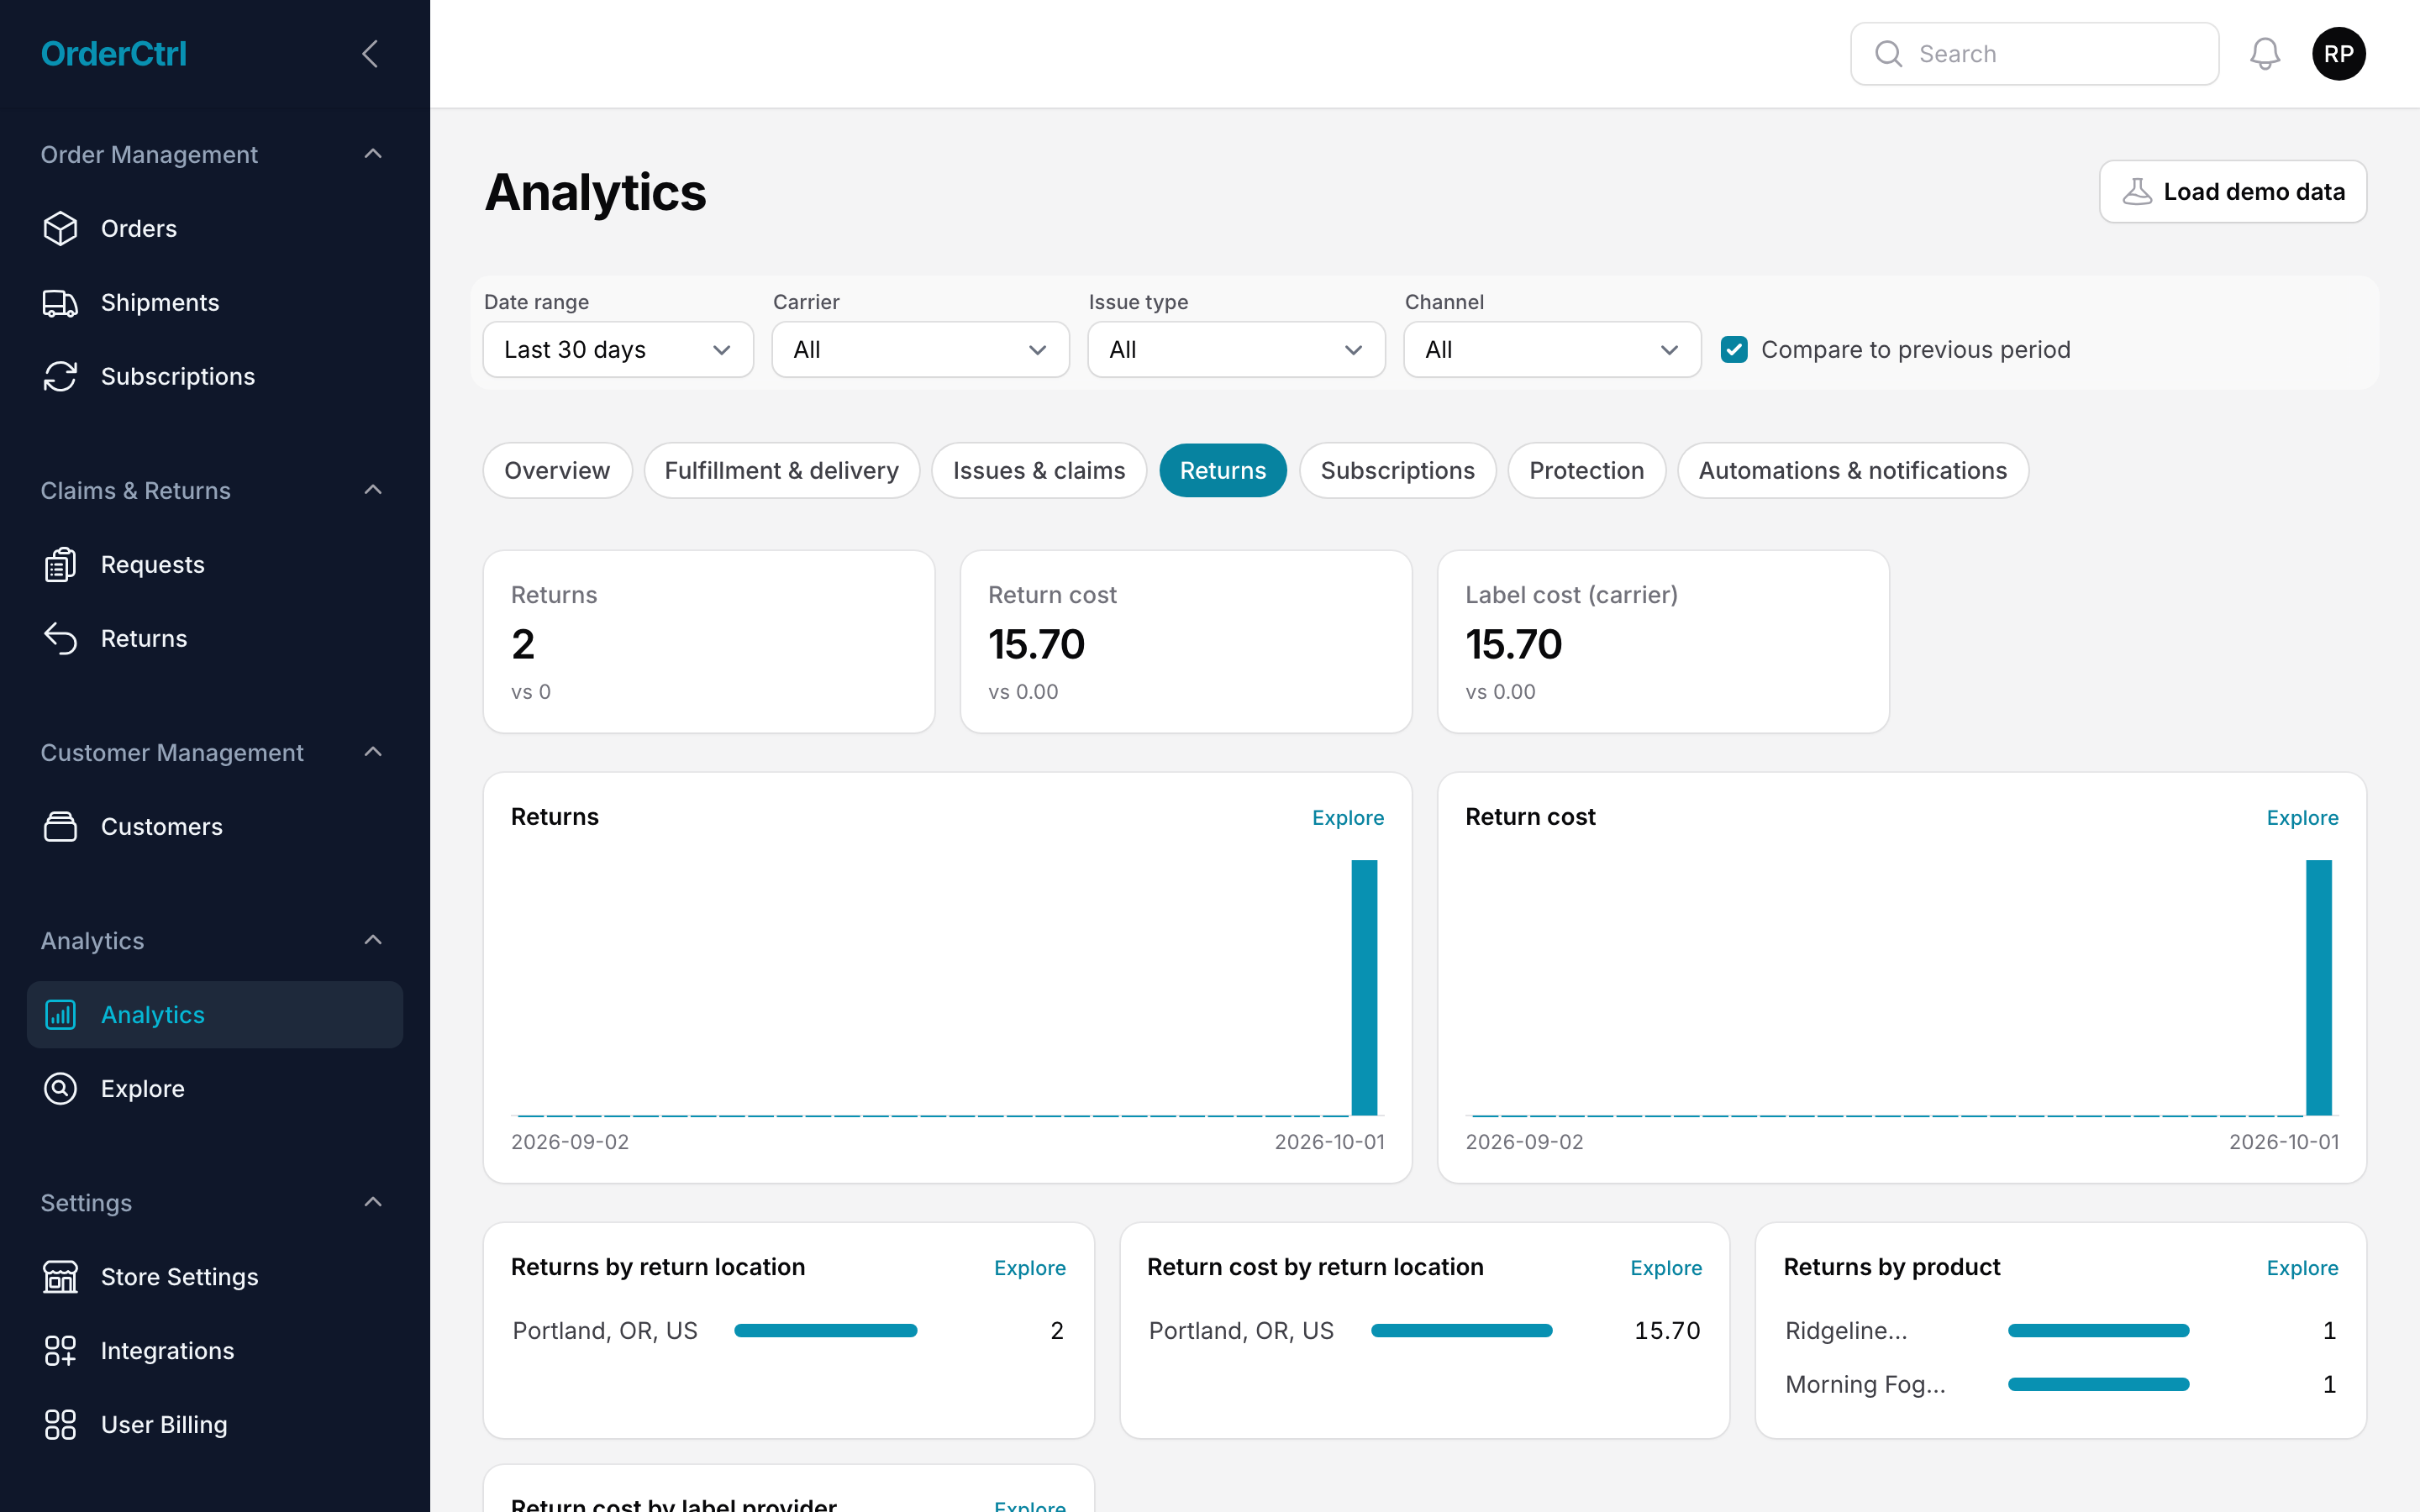Viewport: 2420px width, 1512px height.
Task: Click the Analytics chart icon in sidebar
Action: click(x=60, y=1015)
